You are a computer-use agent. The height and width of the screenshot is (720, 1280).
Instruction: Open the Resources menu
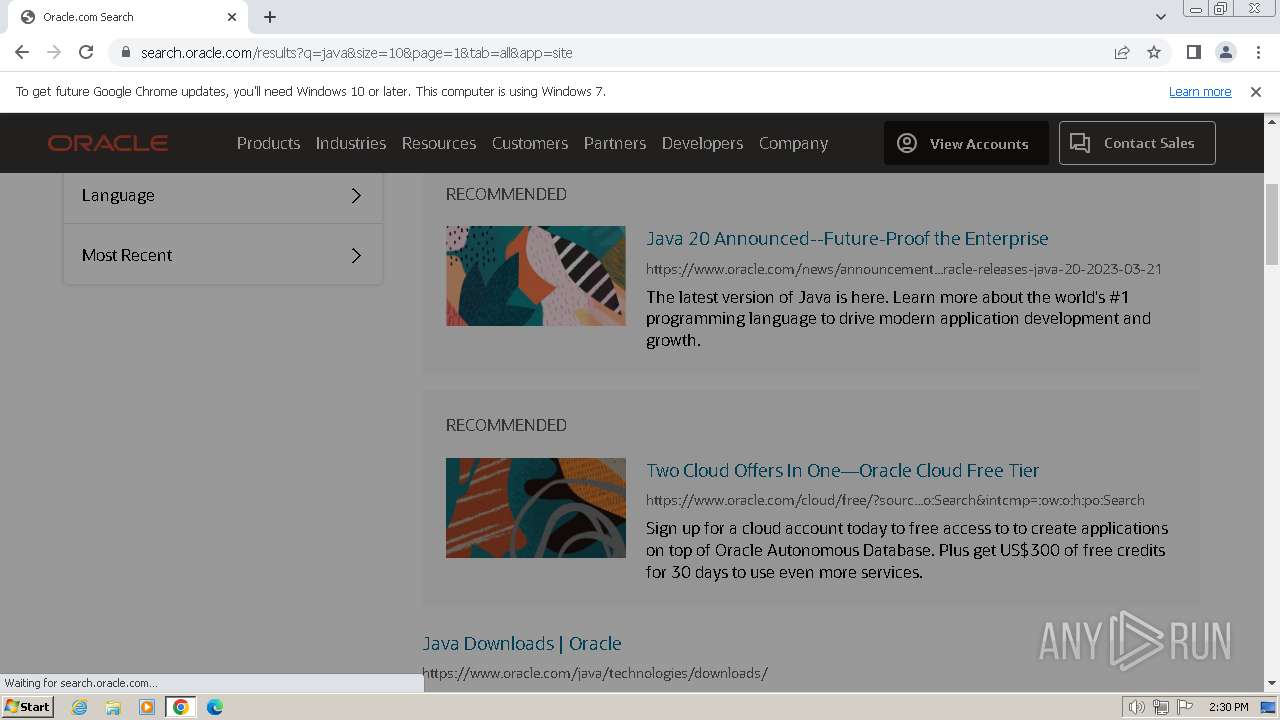coord(439,143)
